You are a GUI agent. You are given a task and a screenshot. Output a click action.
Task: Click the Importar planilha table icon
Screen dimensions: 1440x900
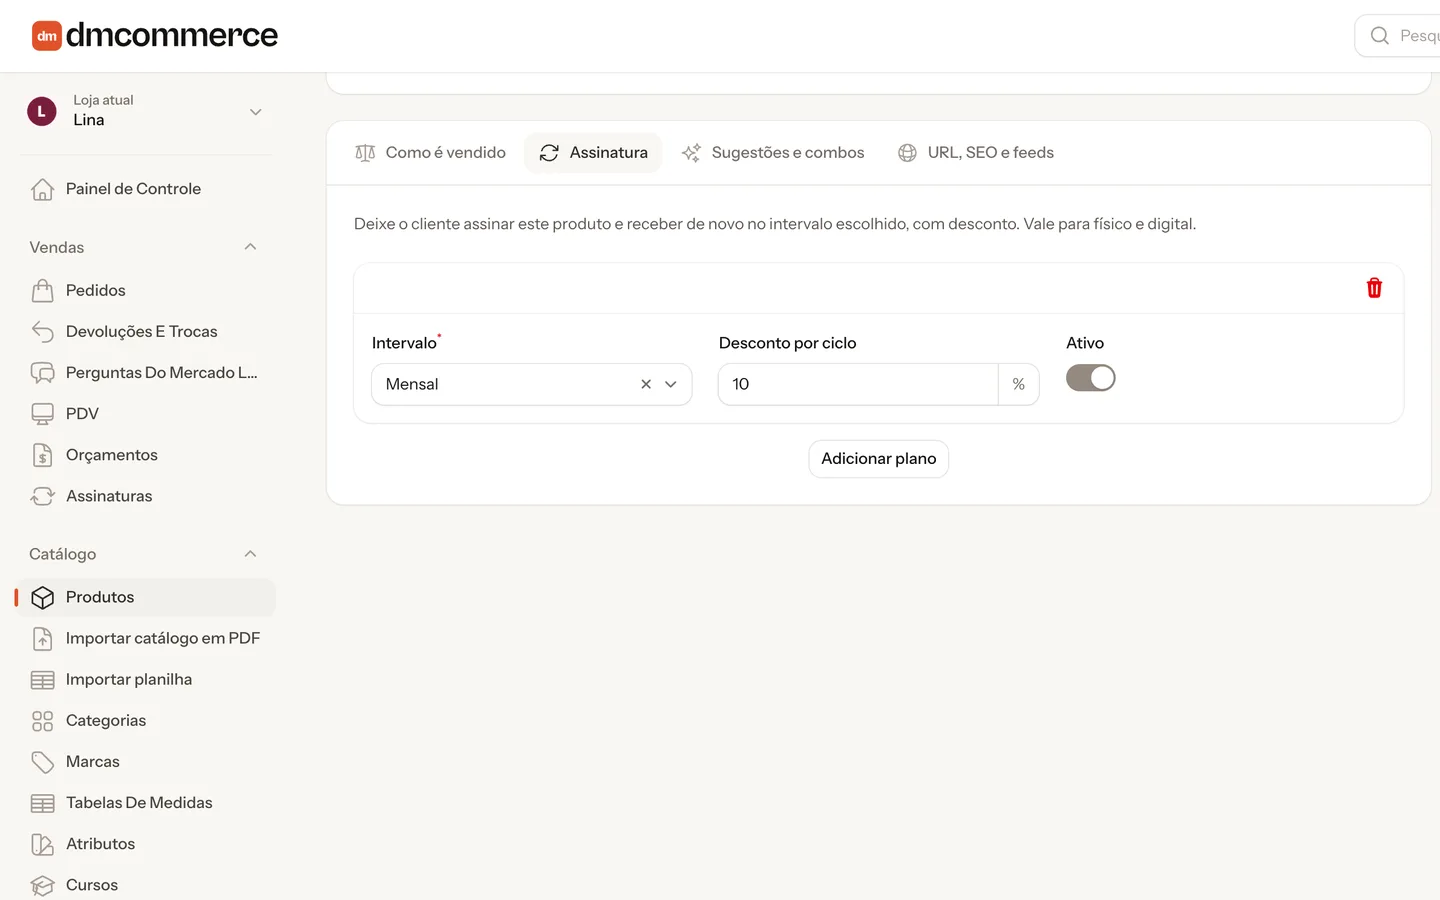click(42, 680)
